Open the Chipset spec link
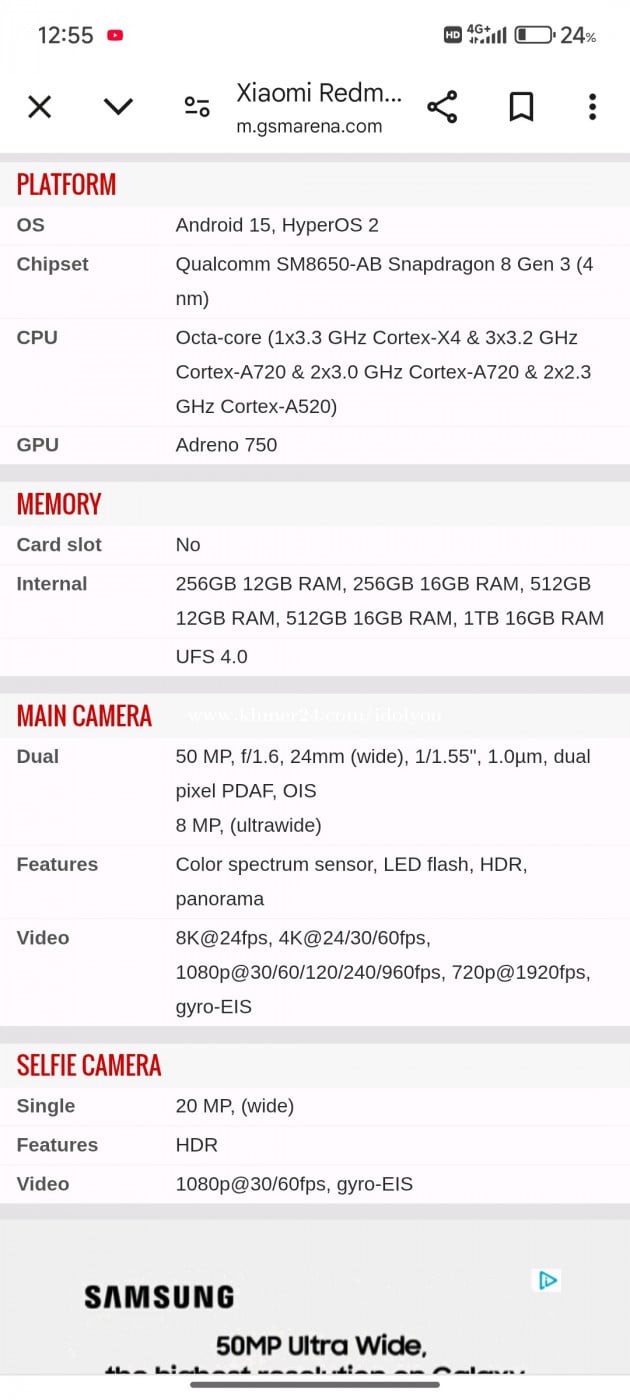Viewport: 630px width, 1400px height. click(52, 264)
